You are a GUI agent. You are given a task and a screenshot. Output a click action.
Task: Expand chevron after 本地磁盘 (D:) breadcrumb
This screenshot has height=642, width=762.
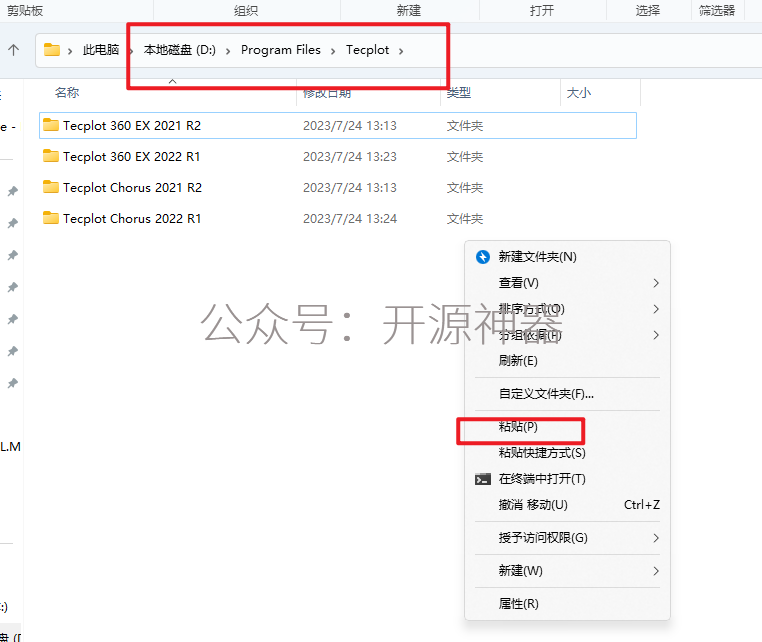(228, 51)
